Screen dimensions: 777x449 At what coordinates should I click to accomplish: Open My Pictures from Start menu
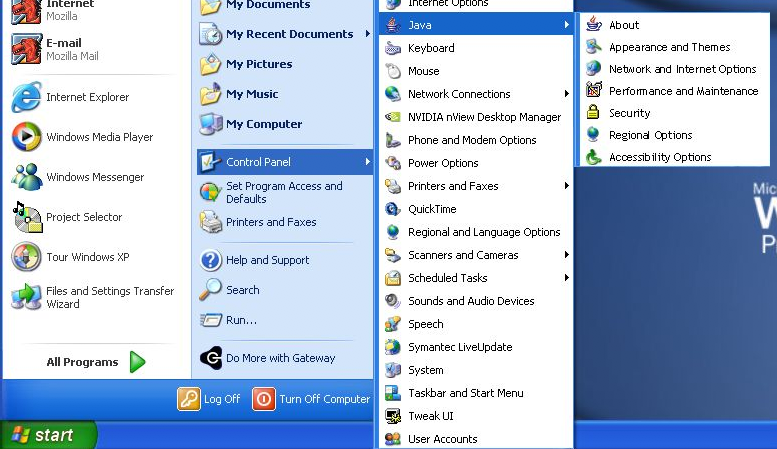[x=284, y=64]
